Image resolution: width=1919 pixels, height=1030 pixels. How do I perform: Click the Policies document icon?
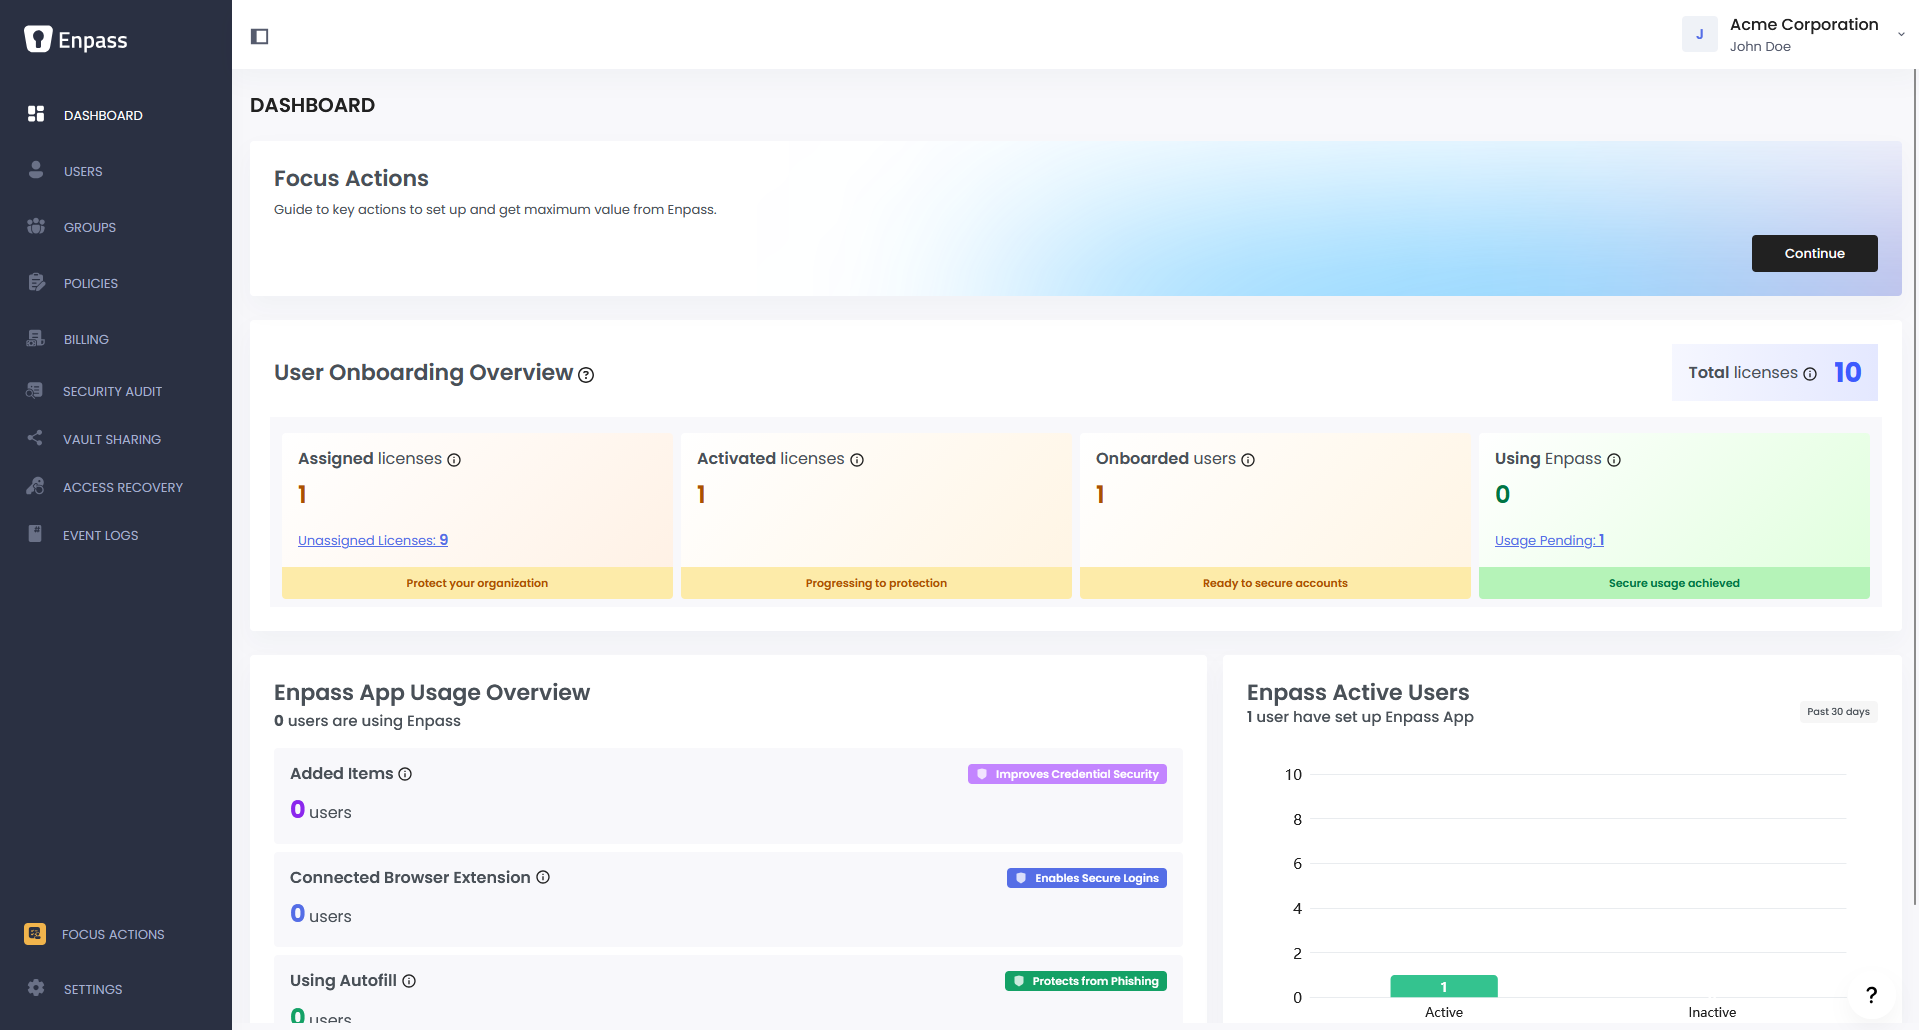coord(36,282)
